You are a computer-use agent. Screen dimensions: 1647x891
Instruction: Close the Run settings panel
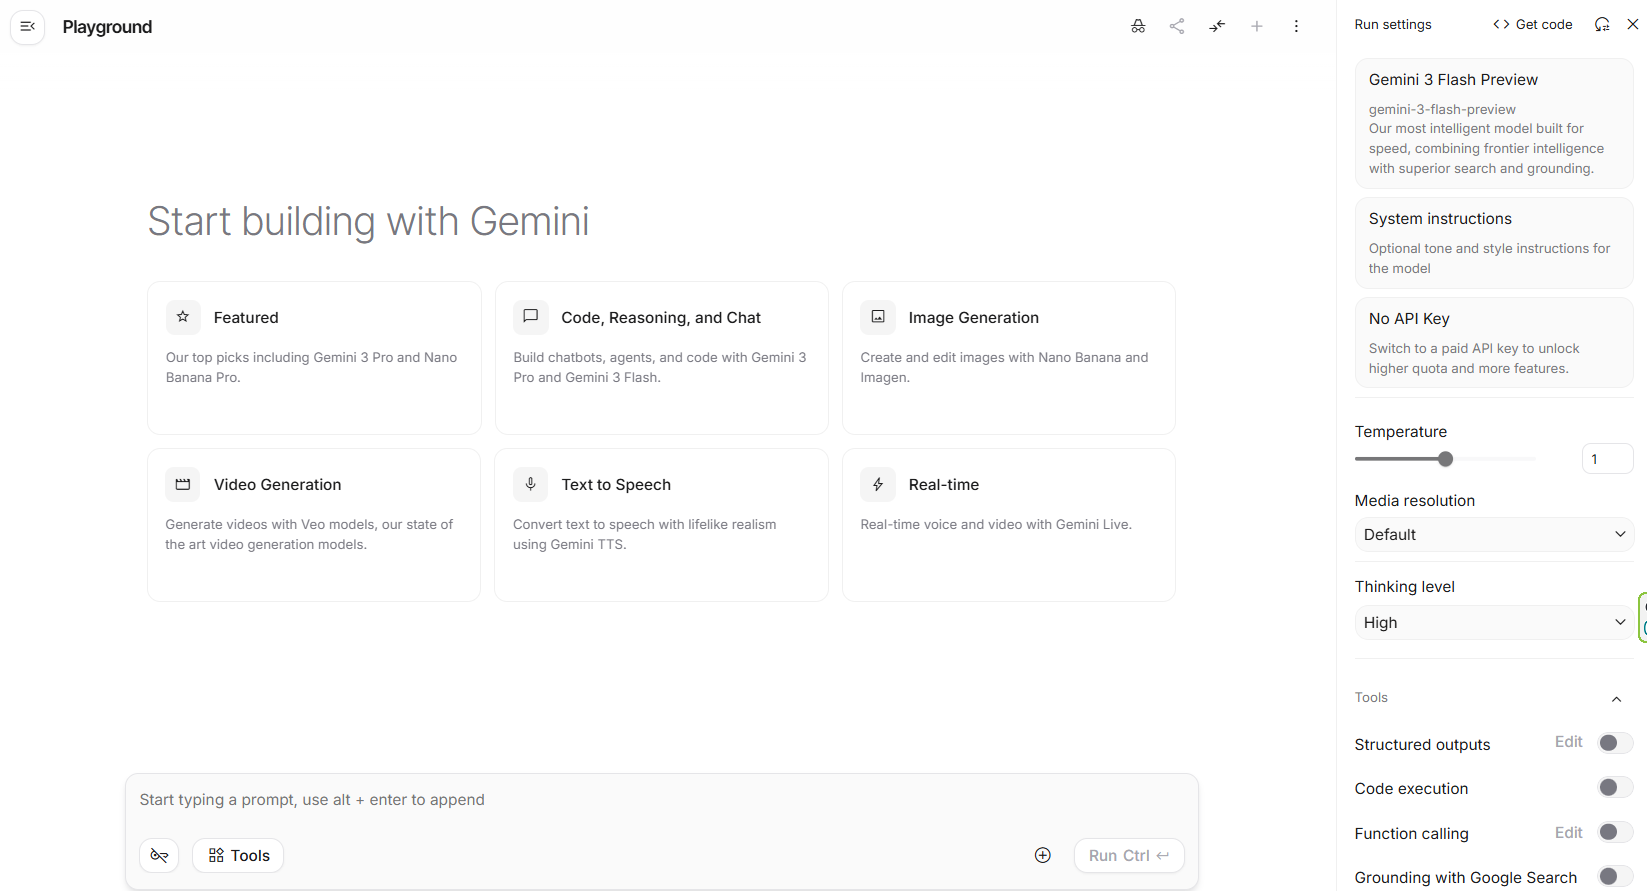pyautogui.click(x=1633, y=24)
